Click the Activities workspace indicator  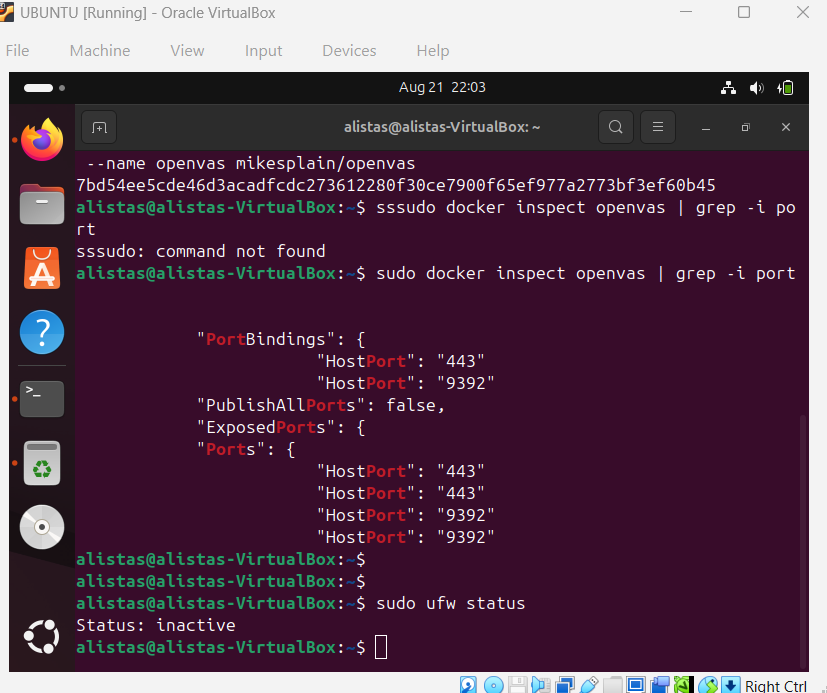[x=43, y=88]
